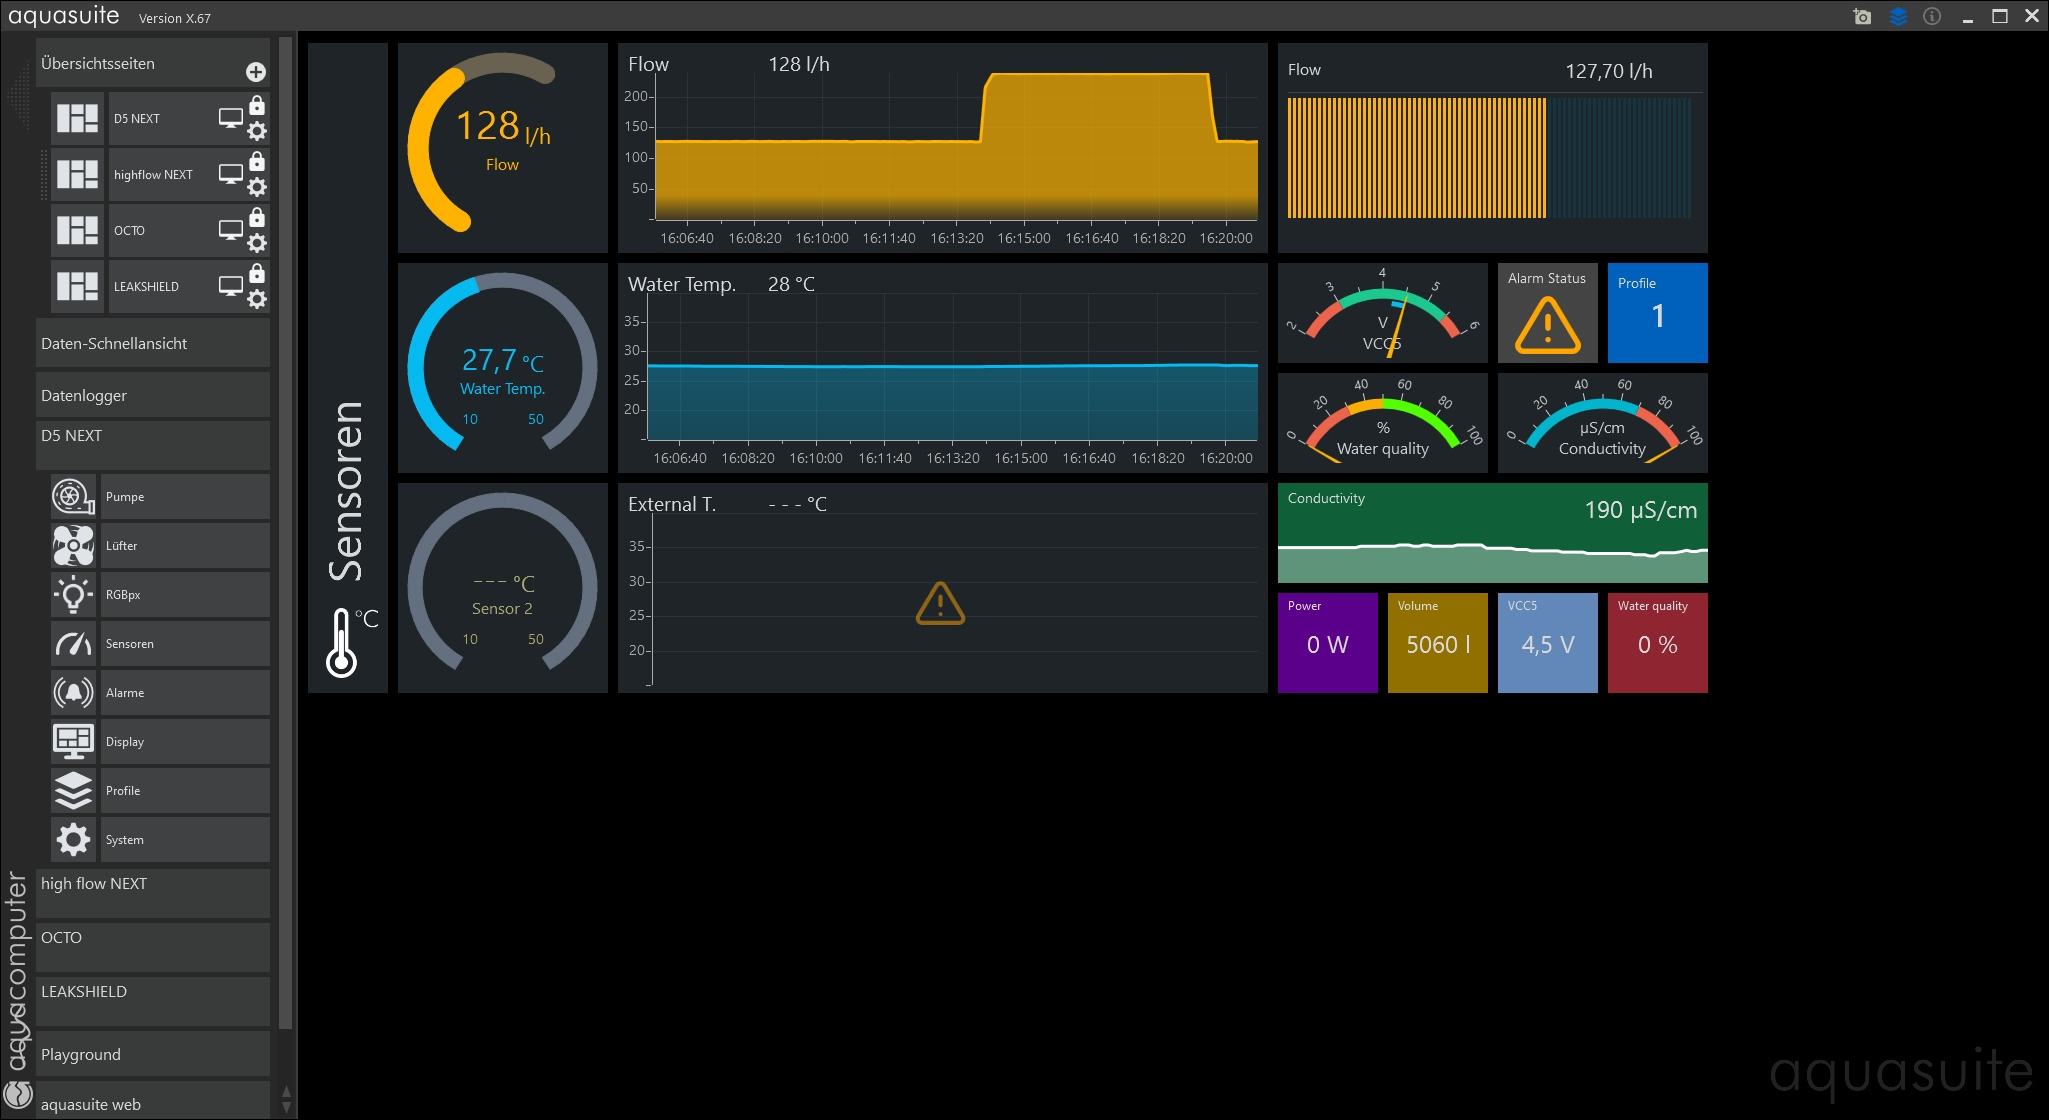Click the Display monitor icon
This screenshot has height=1120, width=2049.
[x=73, y=742]
